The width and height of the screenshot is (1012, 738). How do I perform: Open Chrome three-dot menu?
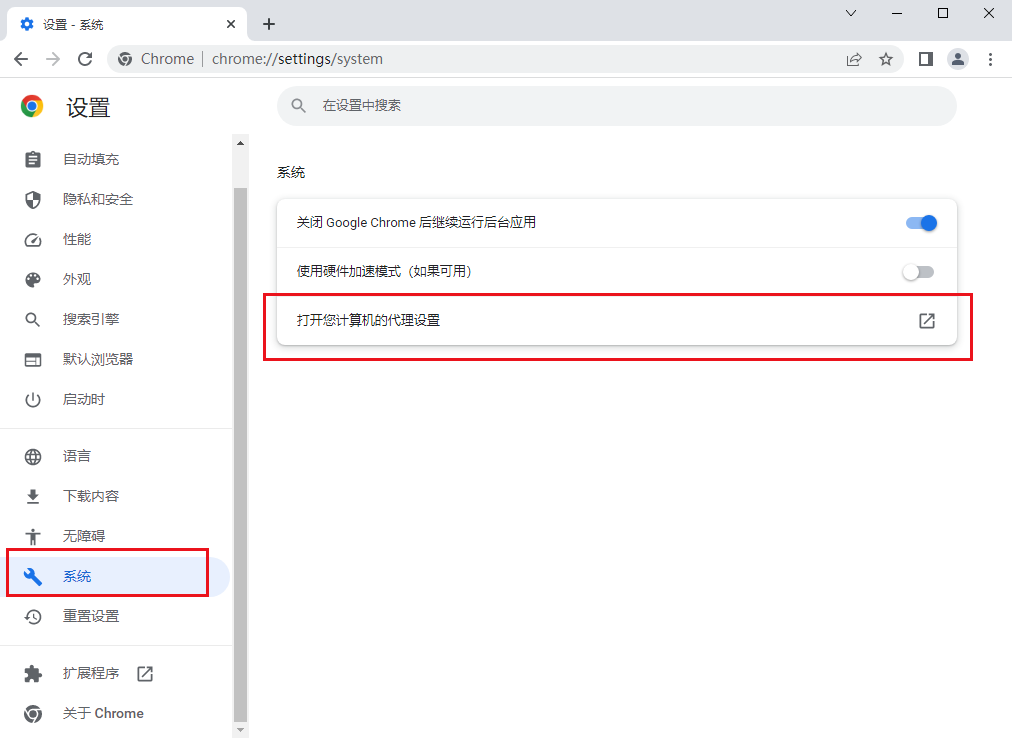pos(990,59)
